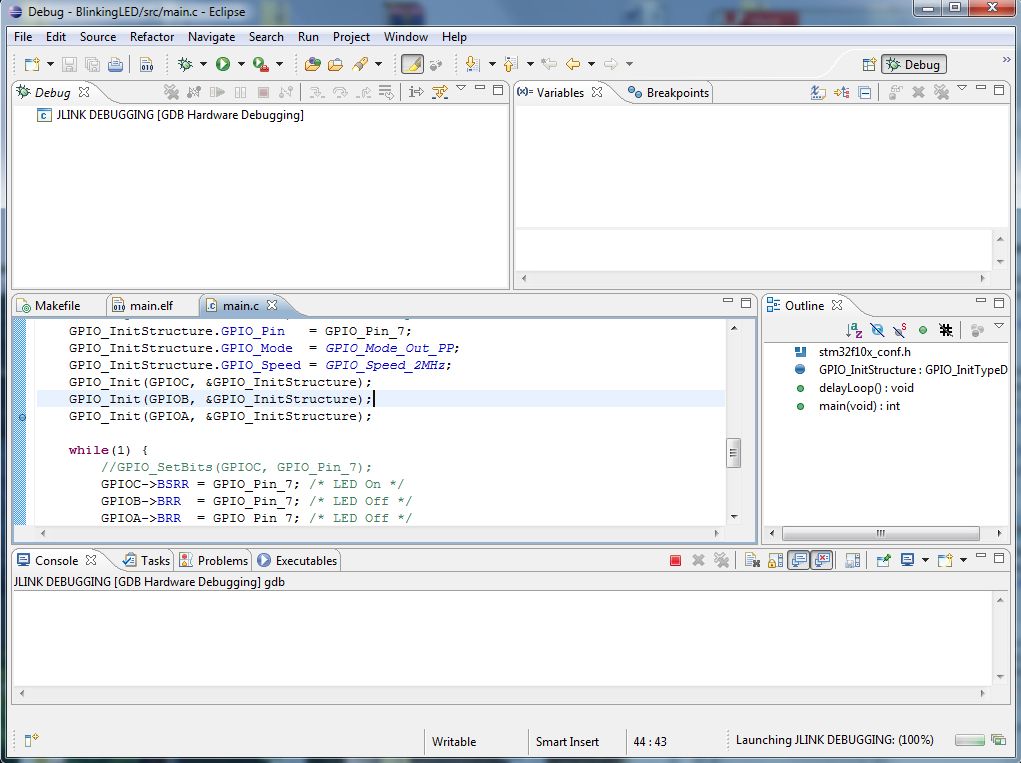Select main(void) : int in Outline

pos(859,406)
